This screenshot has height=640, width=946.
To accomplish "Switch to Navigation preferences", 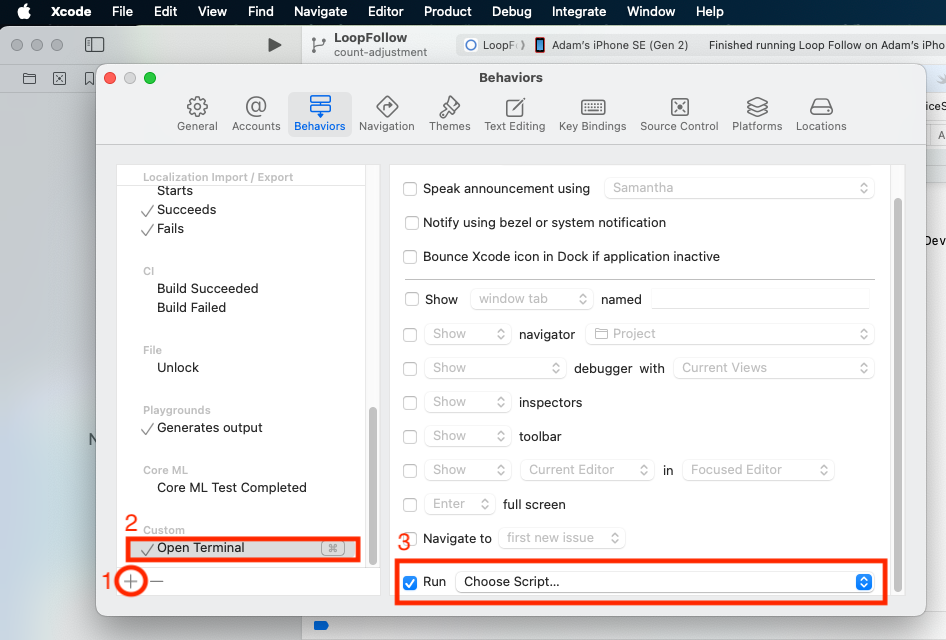I will tap(386, 113).
